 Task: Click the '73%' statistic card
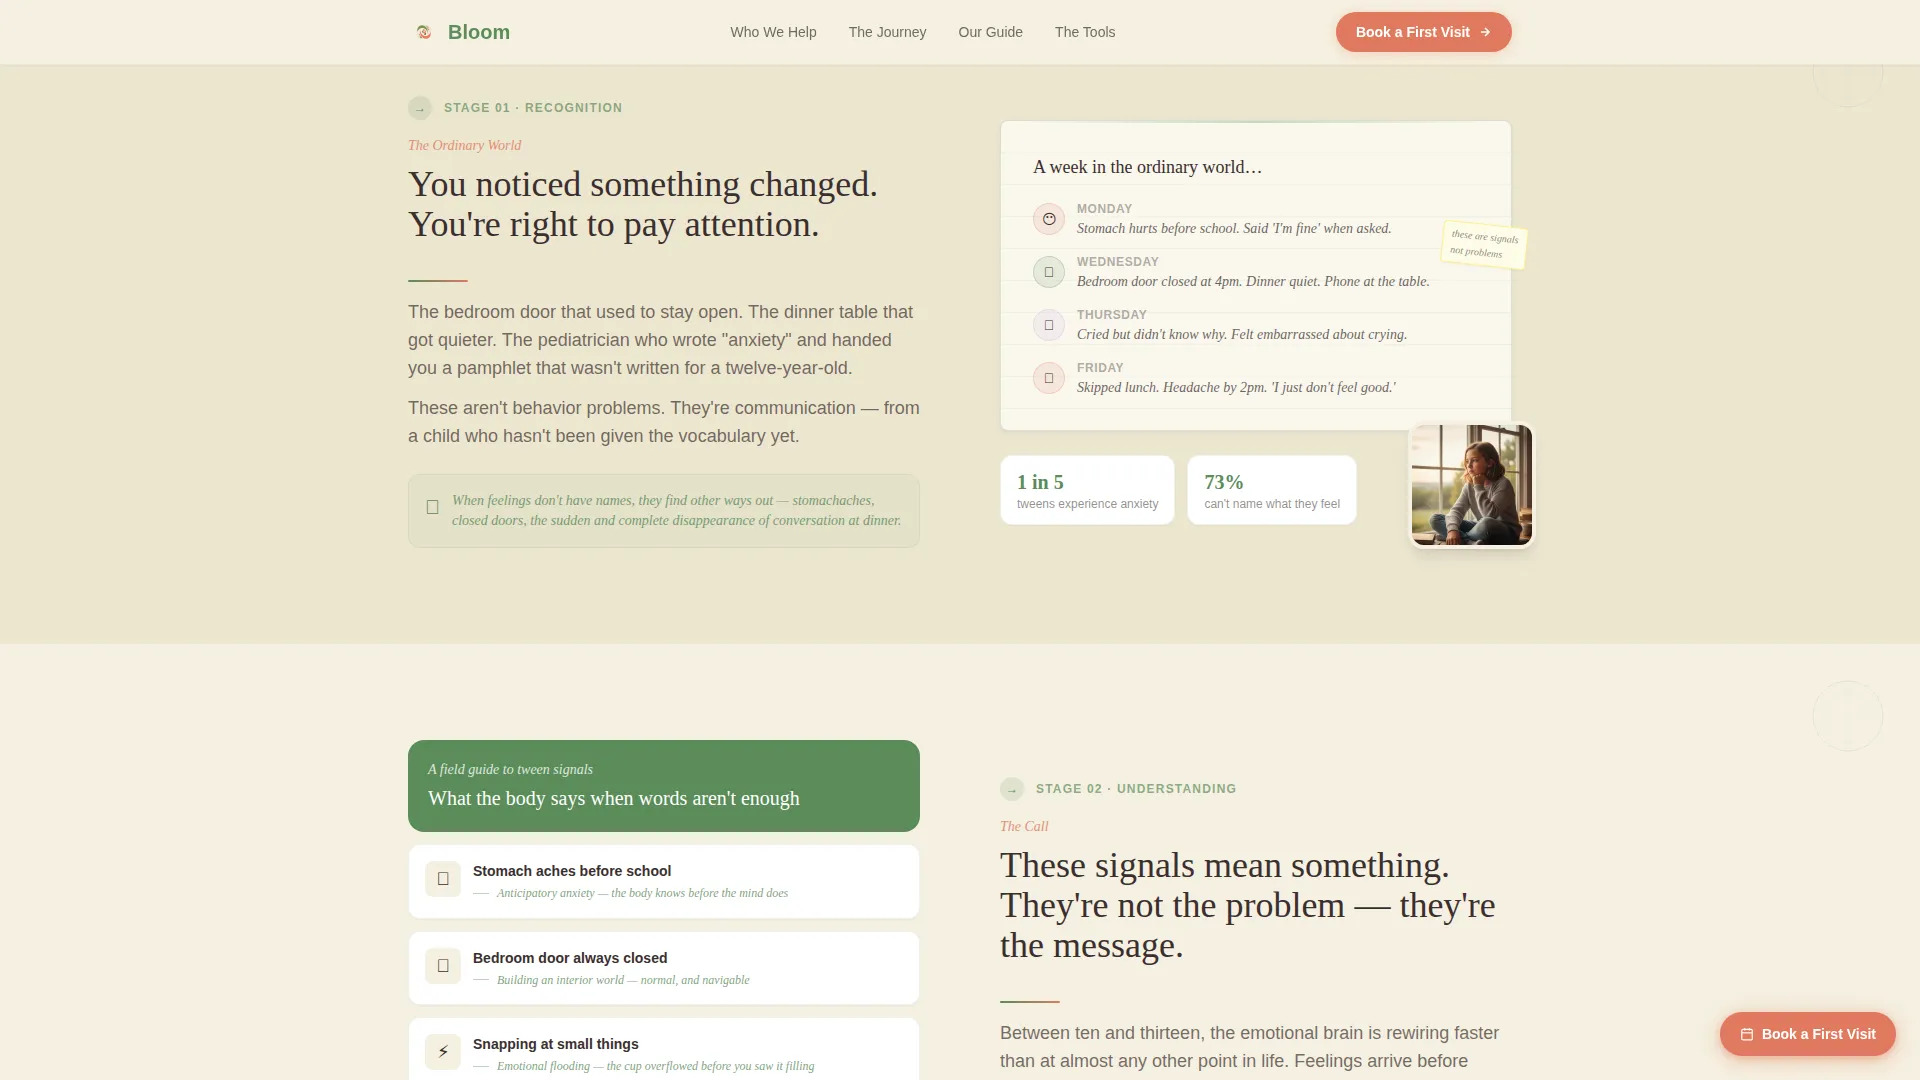(1272, 490)
